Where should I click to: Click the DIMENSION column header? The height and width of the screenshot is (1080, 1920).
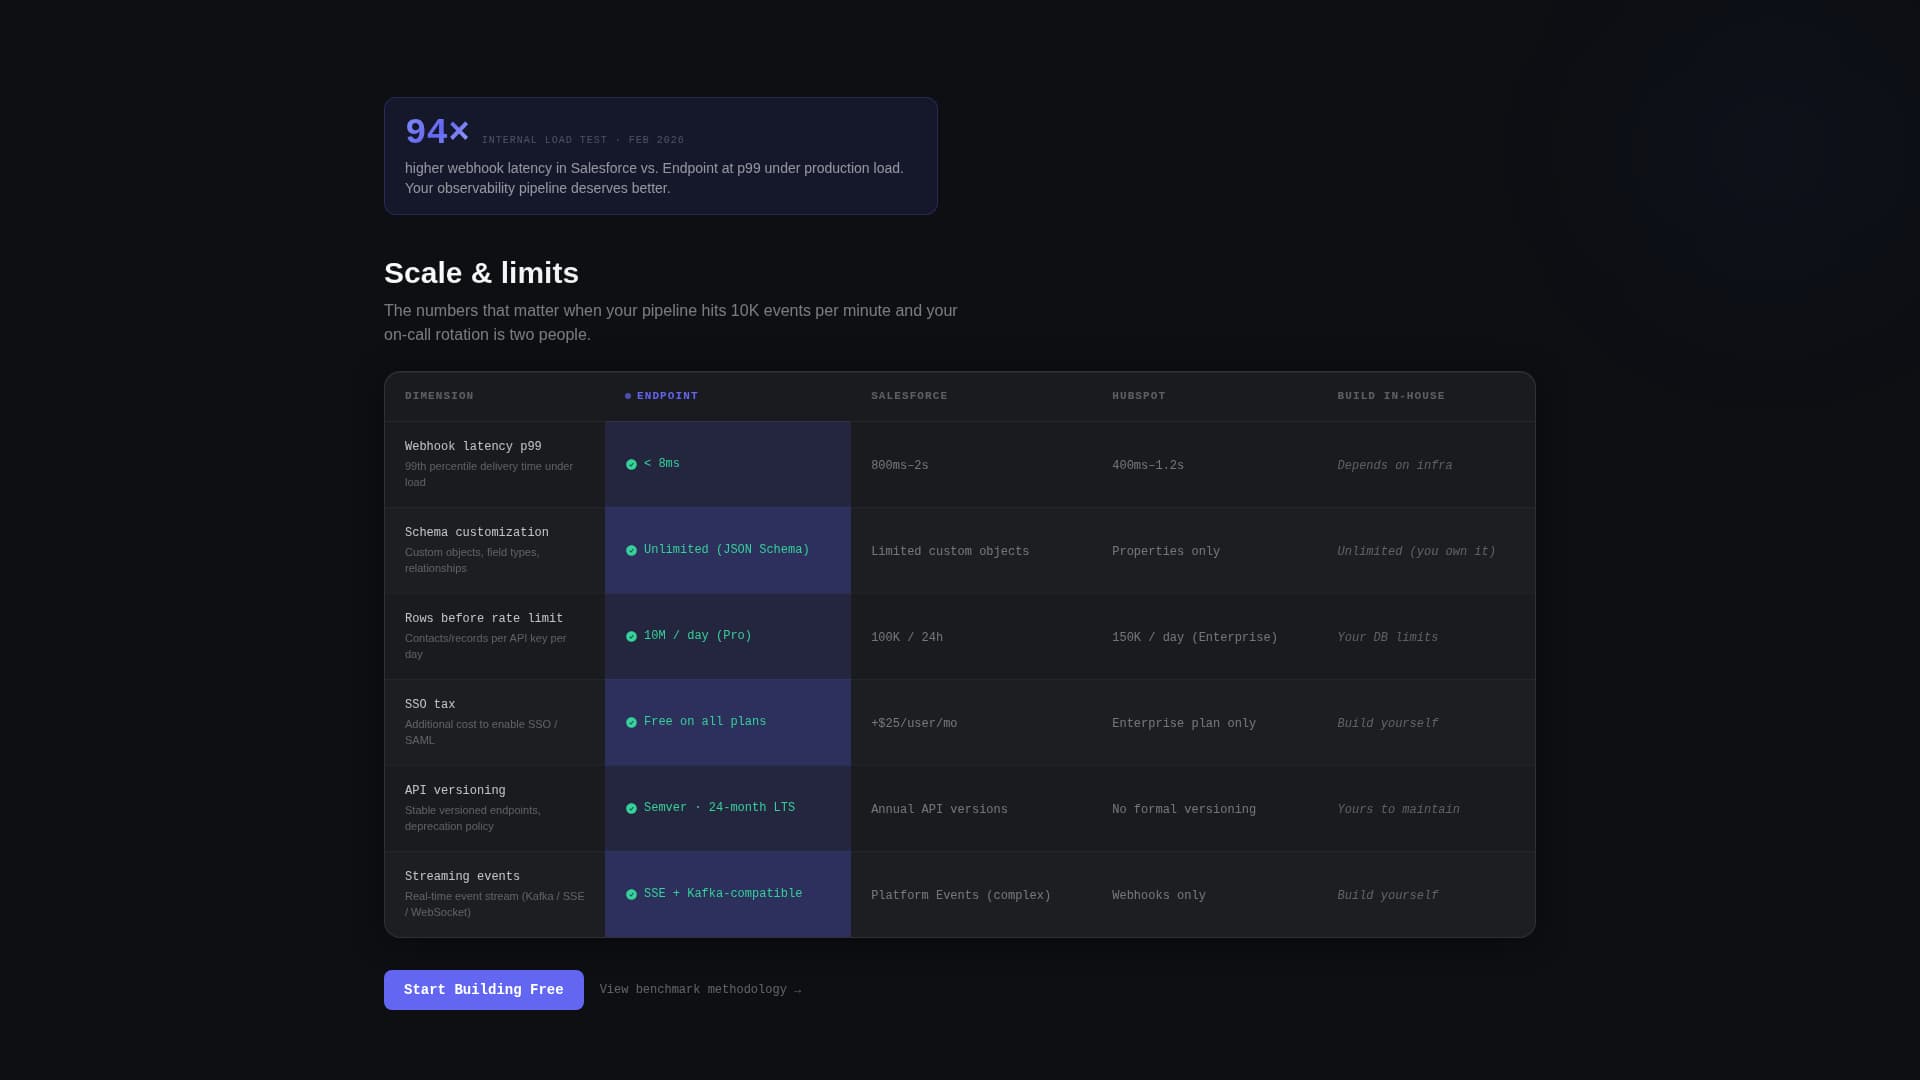click(439, 395)
